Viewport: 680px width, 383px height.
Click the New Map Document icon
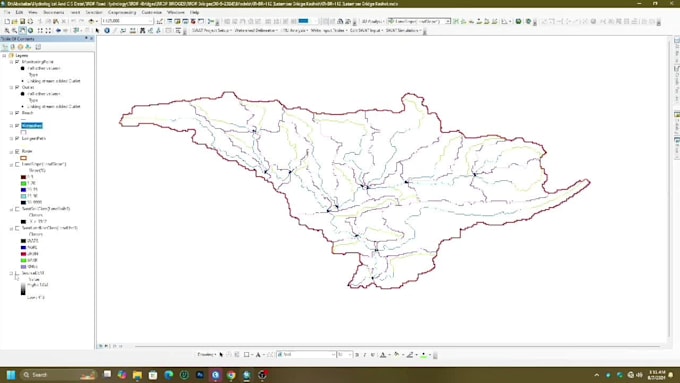click(7, 21)
